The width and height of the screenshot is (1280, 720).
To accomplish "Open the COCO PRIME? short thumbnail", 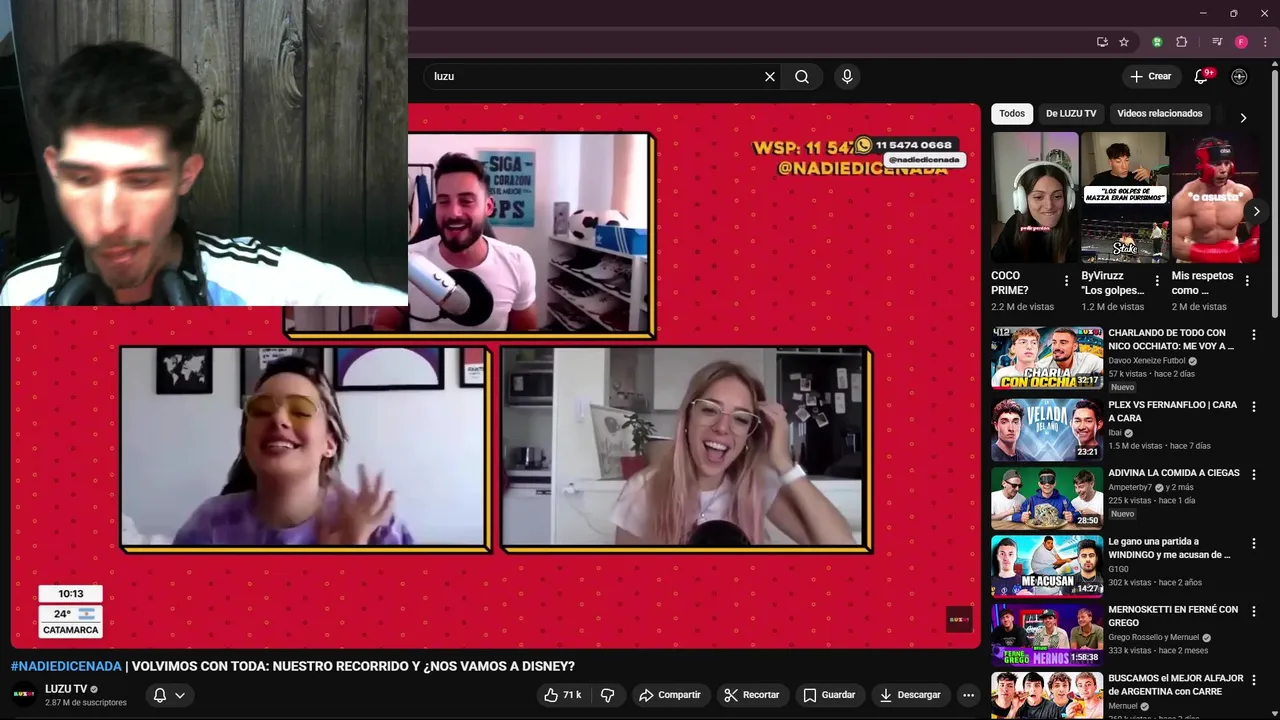I will tap(1035, 197).
